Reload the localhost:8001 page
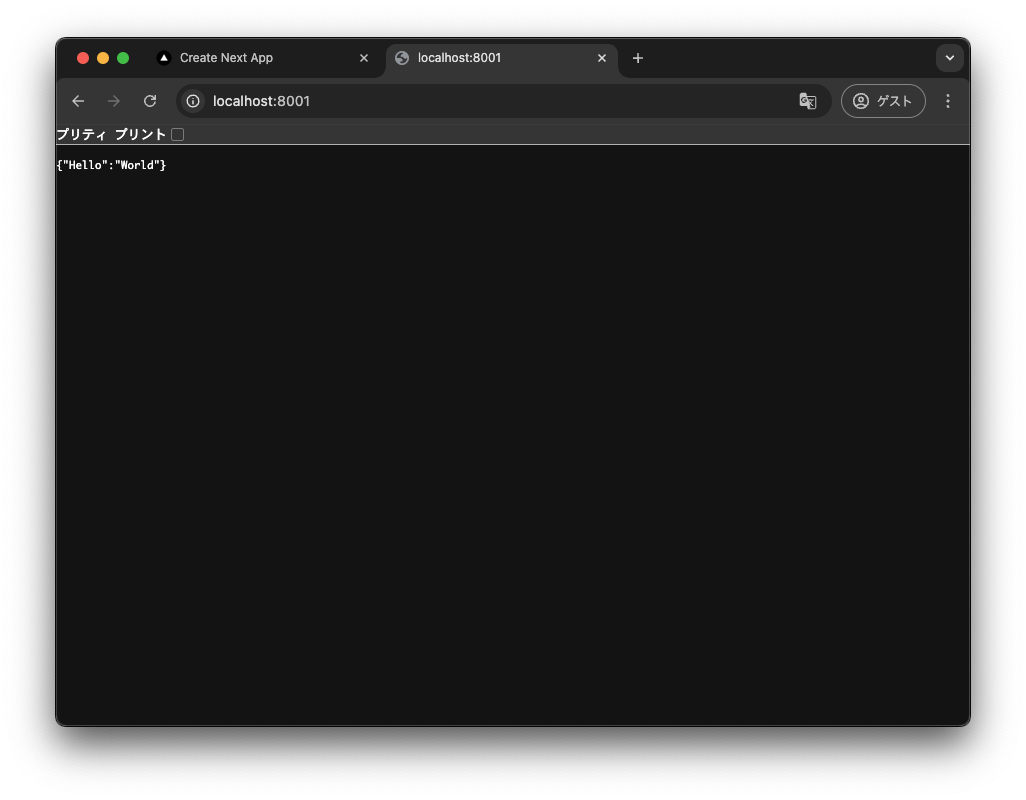Screen dimensions: 1026x800 [150, 101]
